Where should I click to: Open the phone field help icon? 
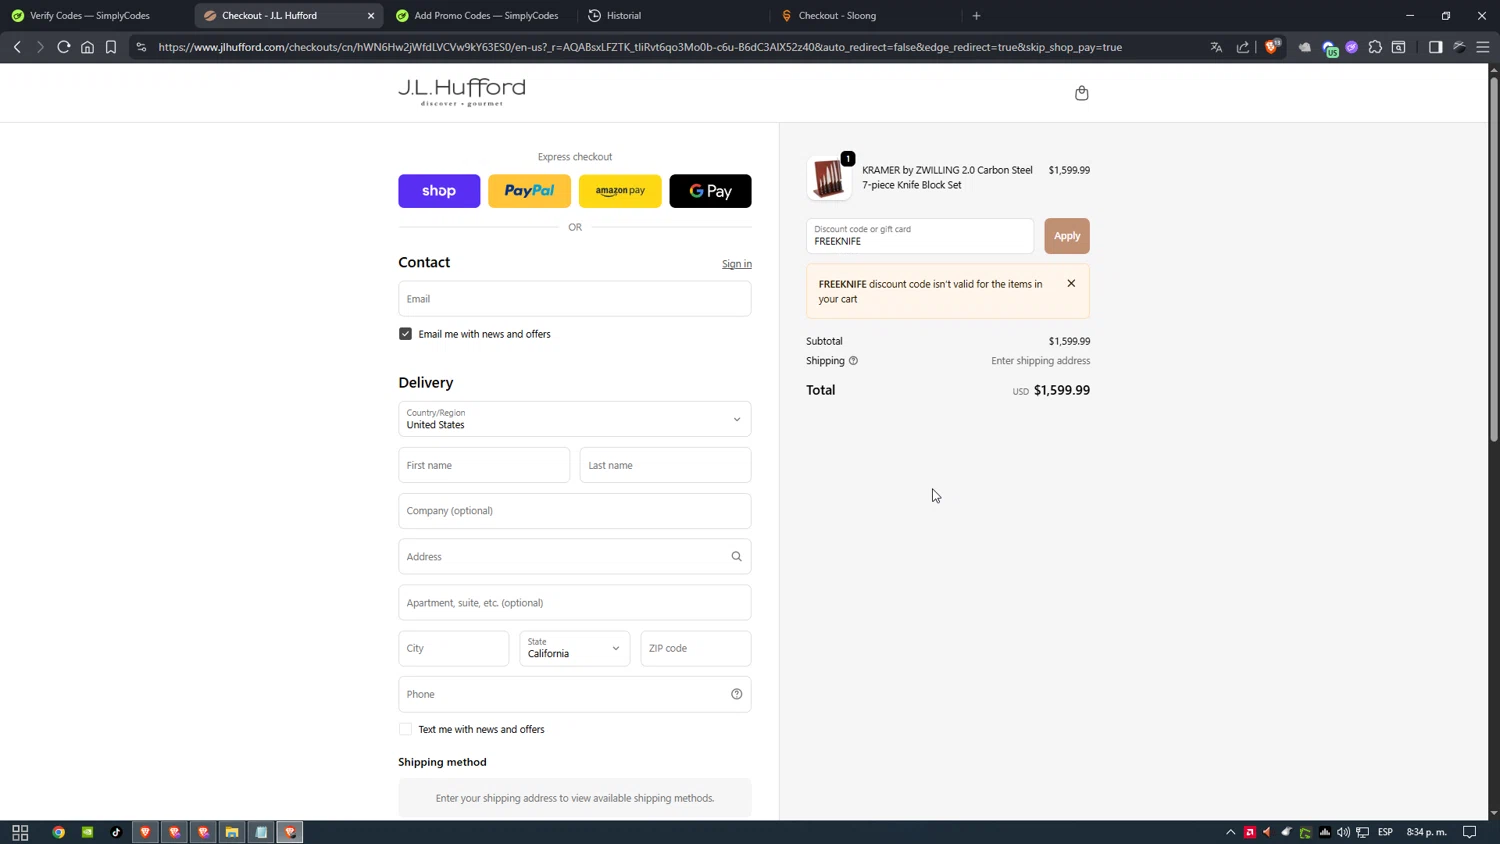[737, 694]
